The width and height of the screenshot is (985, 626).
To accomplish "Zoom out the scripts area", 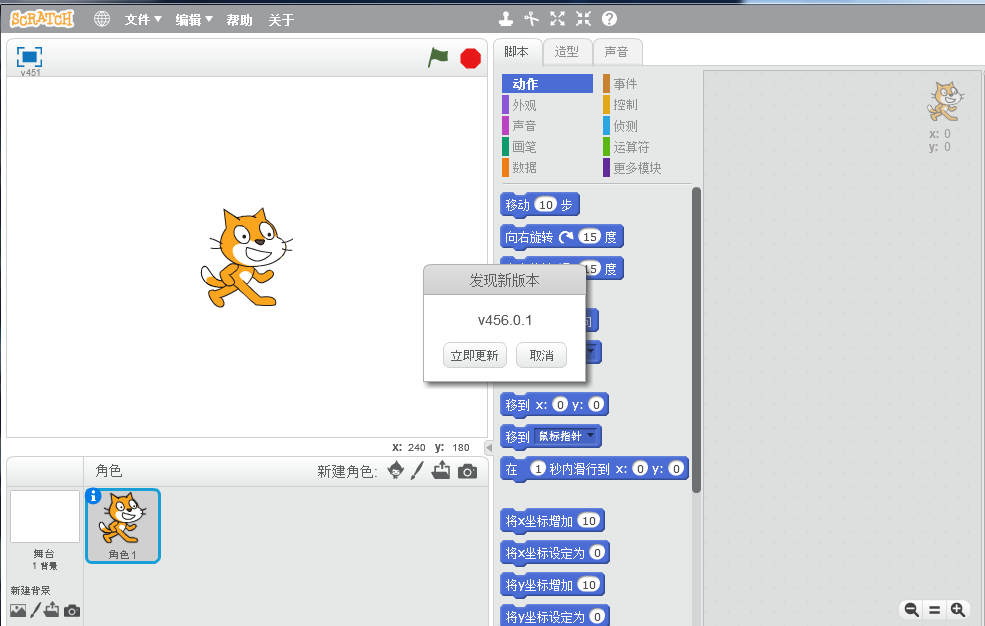I will tap(911, 609).
